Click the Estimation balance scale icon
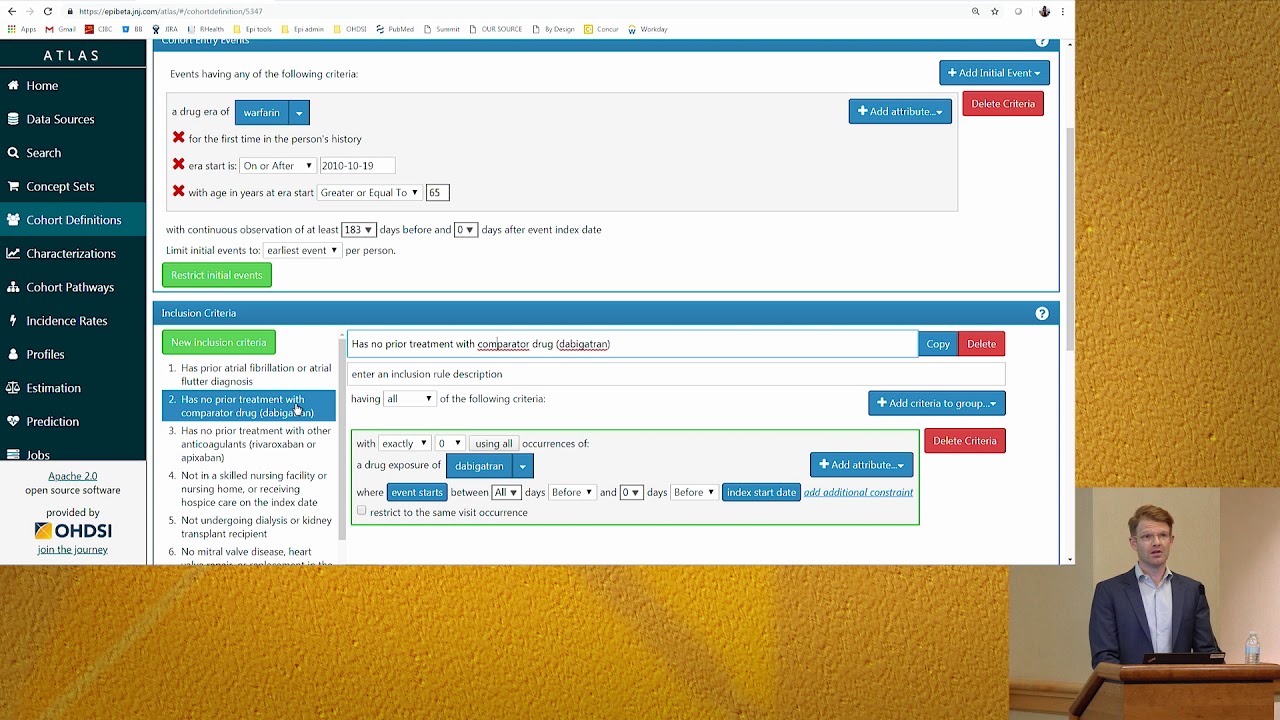The image size is (1280, 720). click(13, 388)
